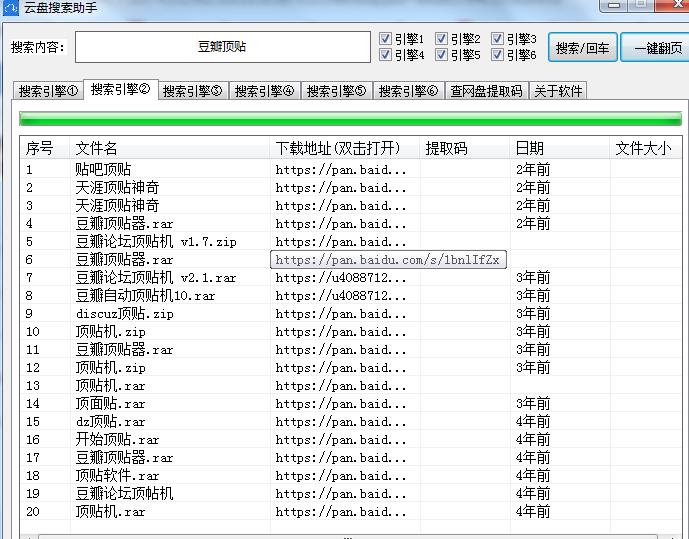The width and height of the screenshot is (689, 539).
Task: Click the 一键翻页 button
Action: click(x=655, y=47)
